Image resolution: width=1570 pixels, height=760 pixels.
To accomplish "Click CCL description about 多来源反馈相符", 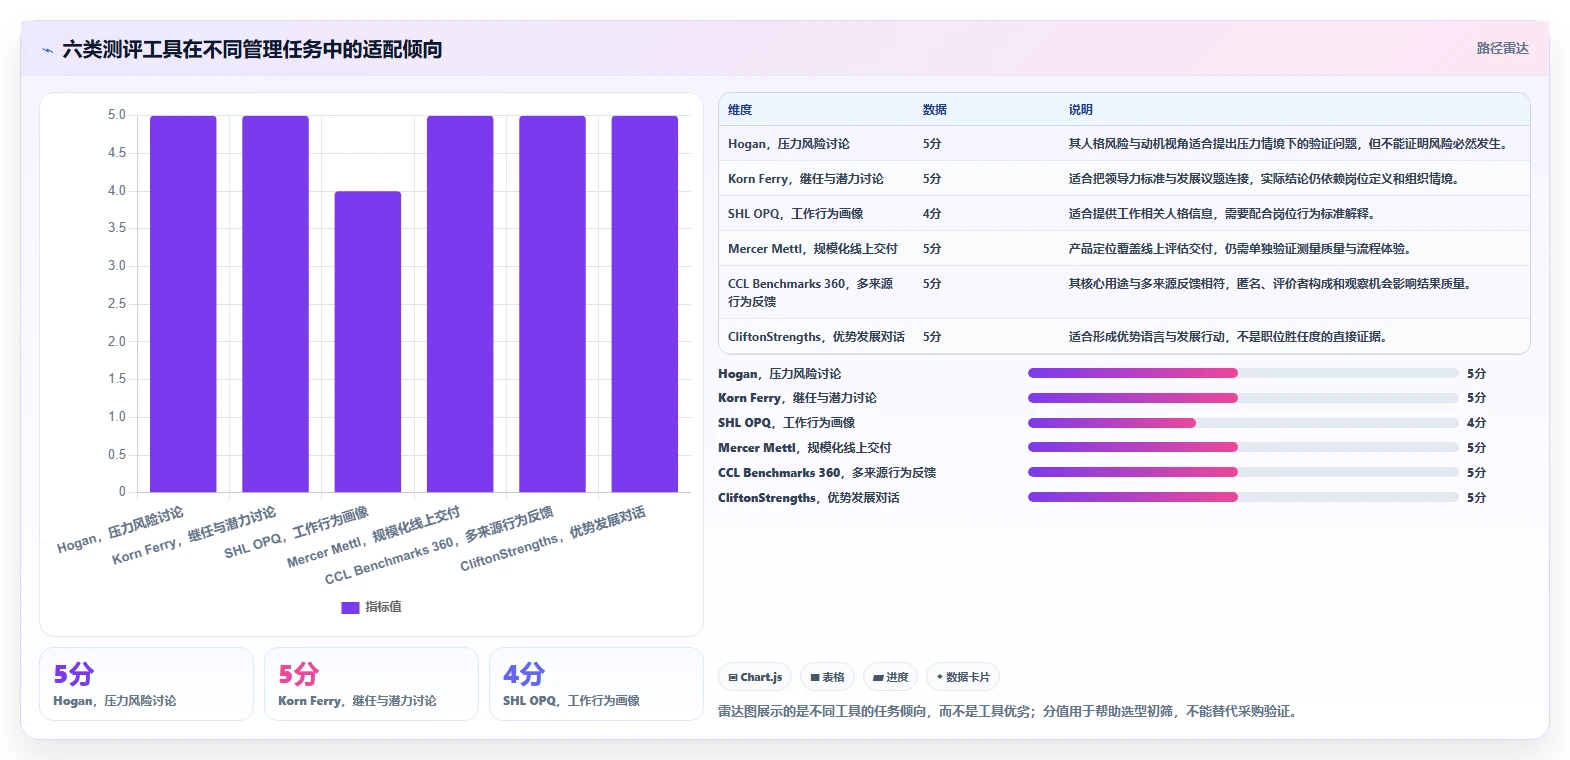I will pyautogui.click(x=1270, y=284).
